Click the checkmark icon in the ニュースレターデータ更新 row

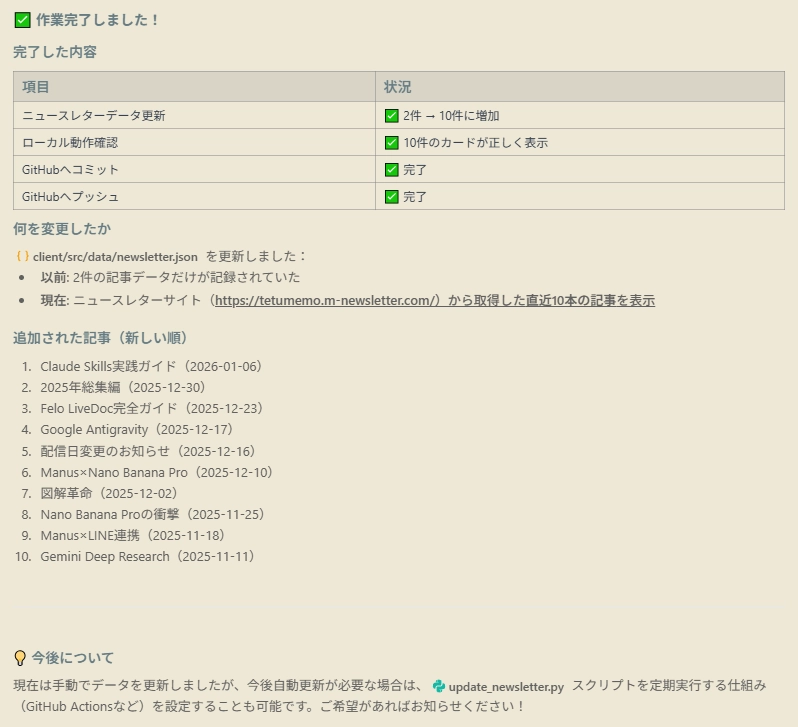[x=391, y=116]
